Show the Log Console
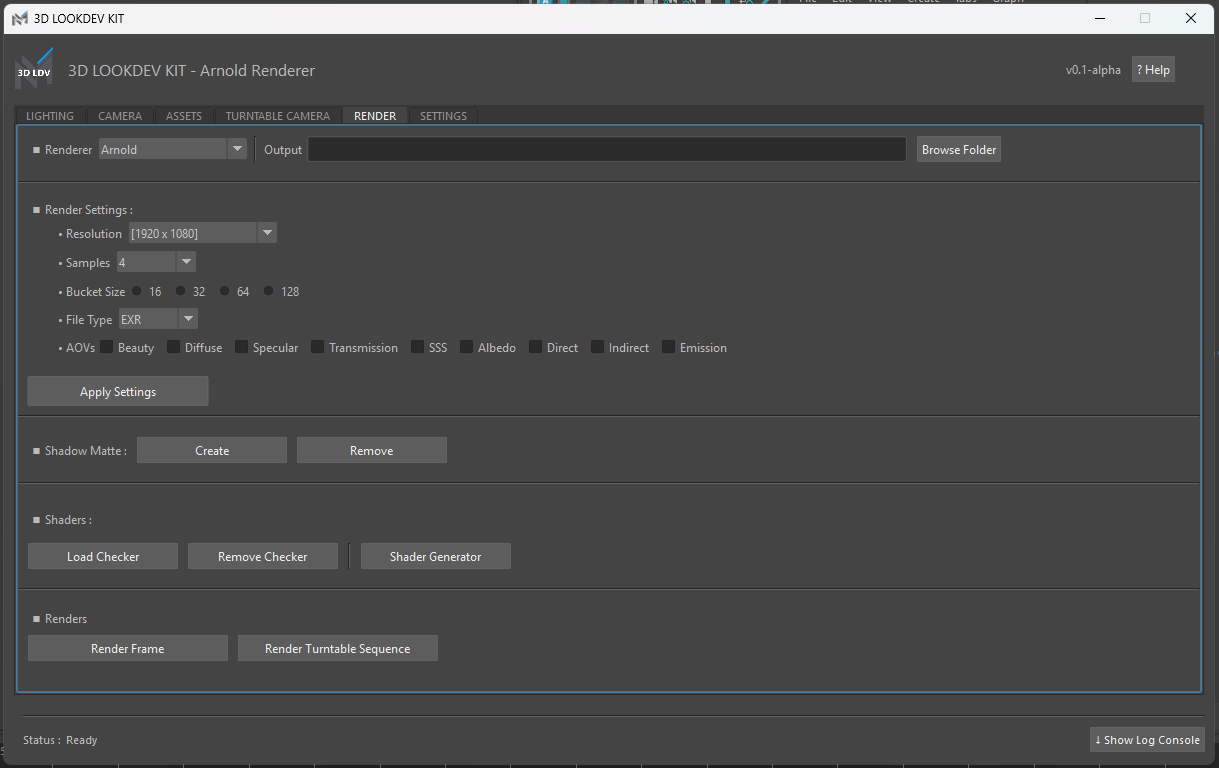This screenshot has width=1219, height=768. [1147, 740]
